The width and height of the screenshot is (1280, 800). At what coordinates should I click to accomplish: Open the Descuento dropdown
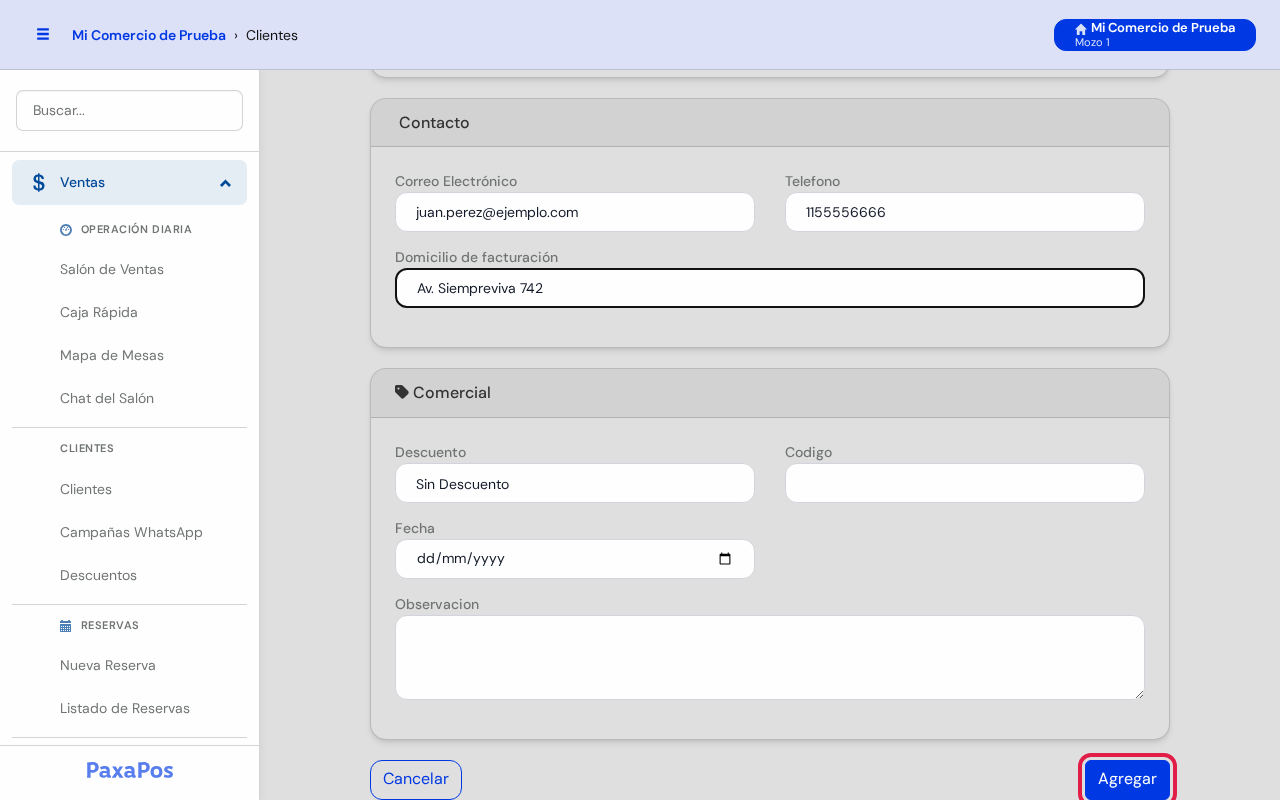pyautogui.click(x=575, y=483)
